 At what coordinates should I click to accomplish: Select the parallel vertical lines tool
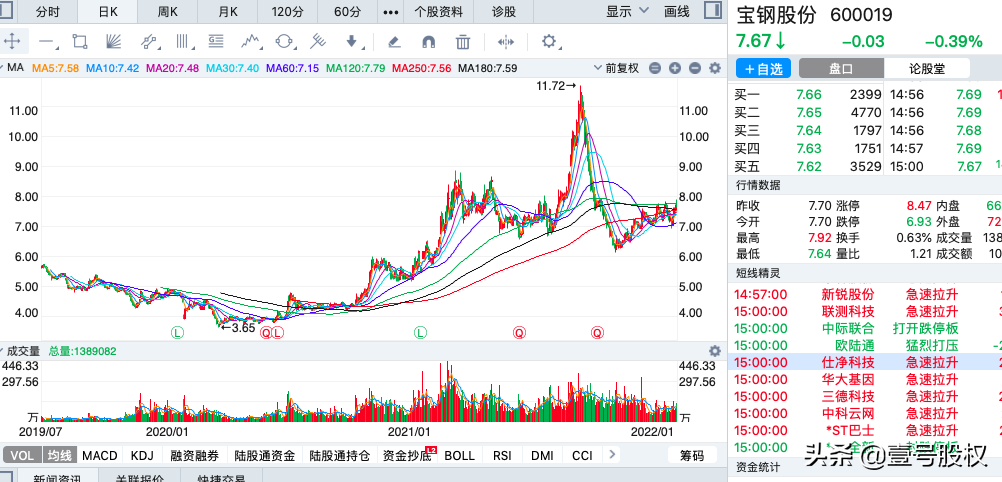point(183,42)
